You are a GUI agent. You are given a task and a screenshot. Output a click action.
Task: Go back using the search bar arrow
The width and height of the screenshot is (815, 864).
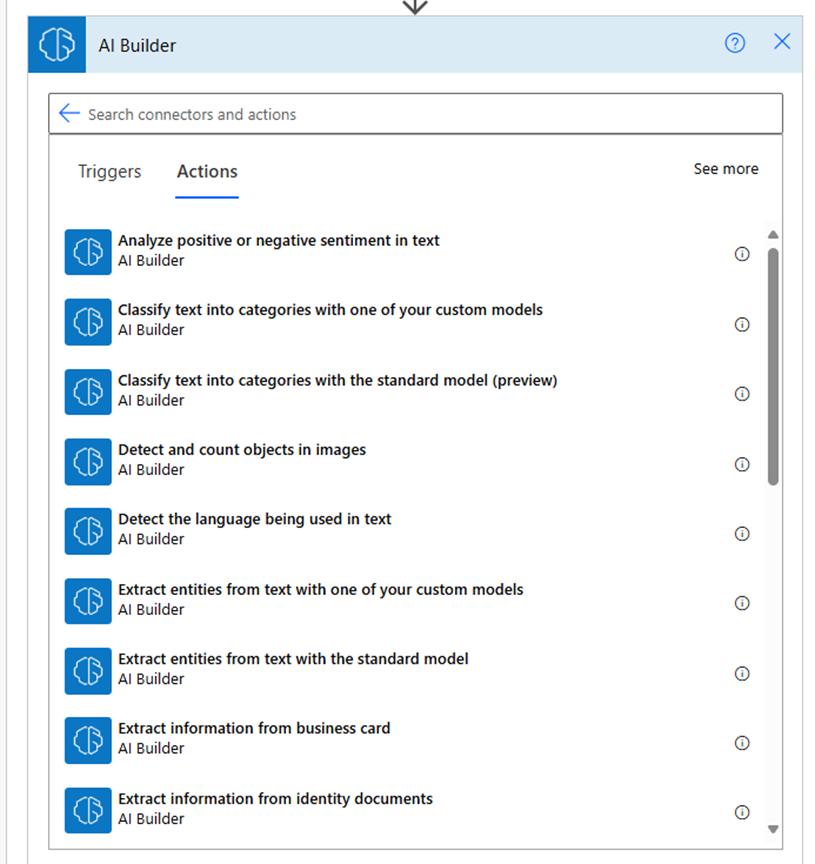pos(69,113)
